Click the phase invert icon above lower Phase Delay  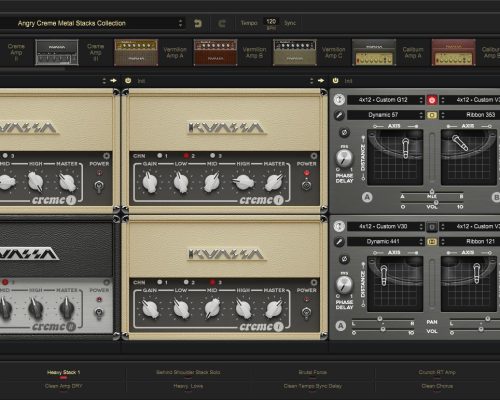(x=344, y=259)
